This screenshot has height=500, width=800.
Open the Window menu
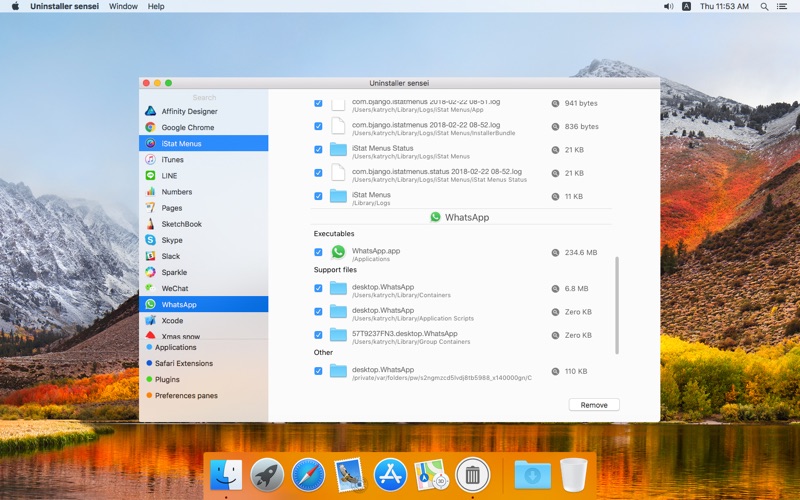click(x=123, y=6)
